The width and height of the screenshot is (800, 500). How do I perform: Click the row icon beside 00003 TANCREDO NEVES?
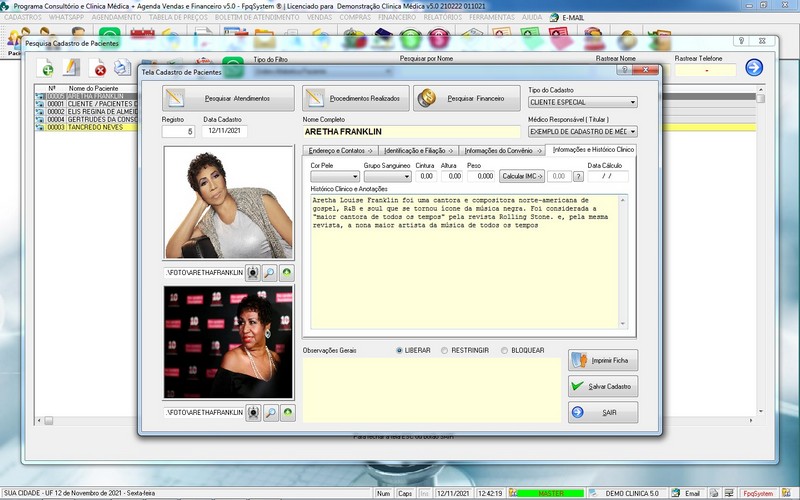pos(40,127)
